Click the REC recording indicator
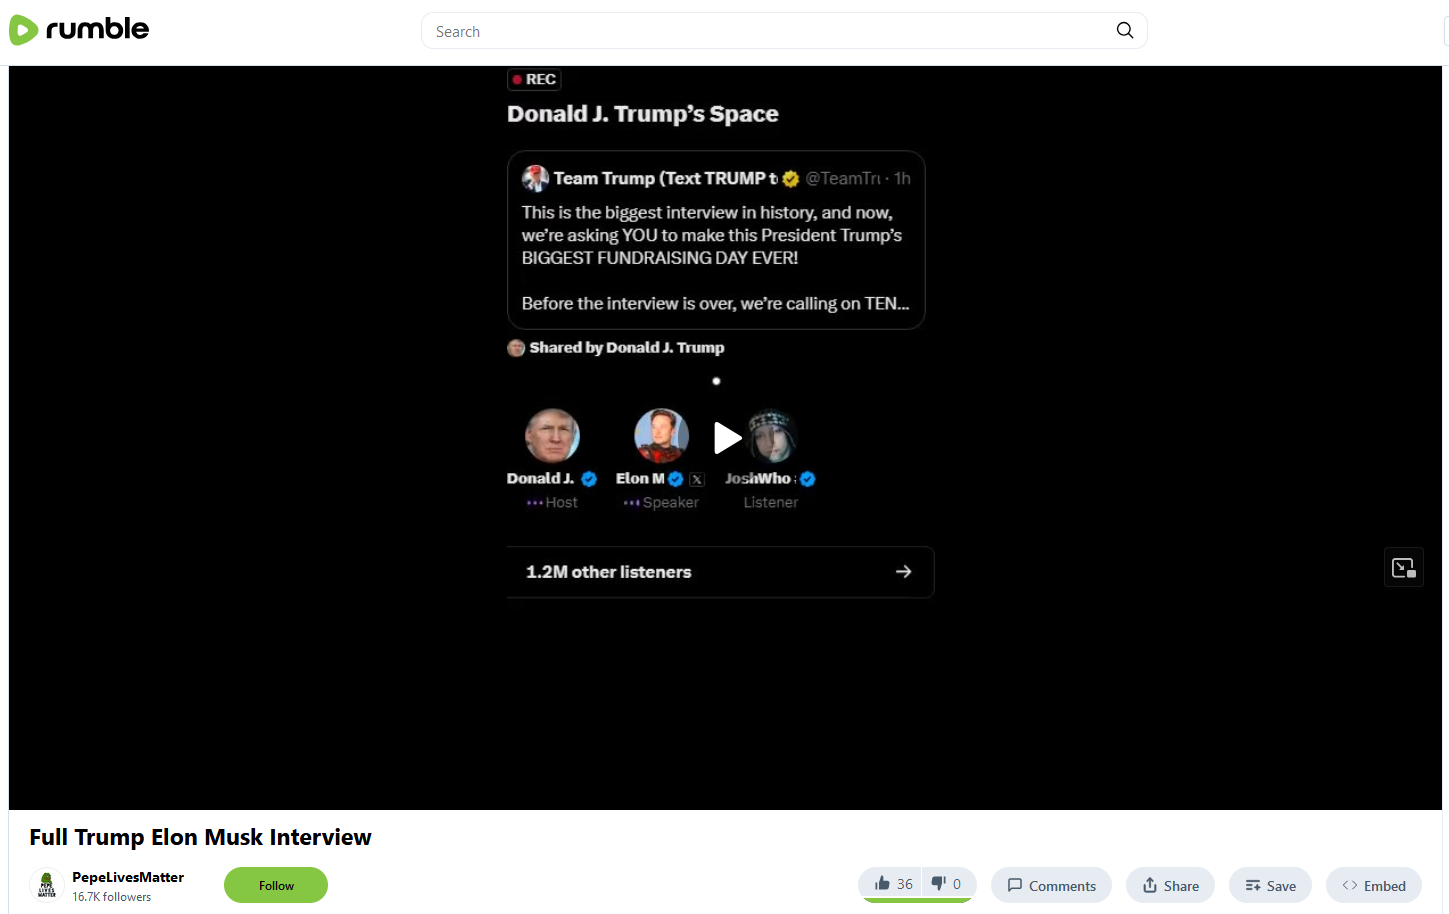This screenshot has height=914, width=1449. [534, 79]
